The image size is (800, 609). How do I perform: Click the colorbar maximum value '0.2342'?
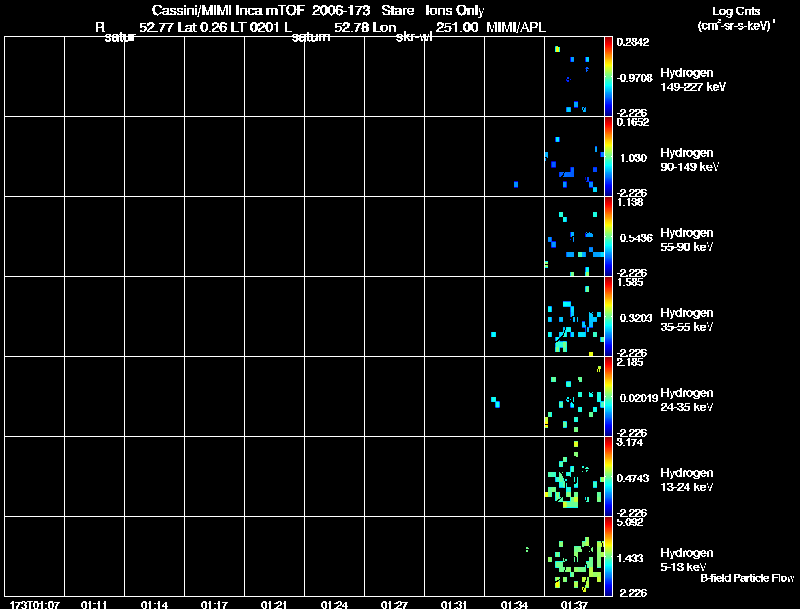coord(633,42)
